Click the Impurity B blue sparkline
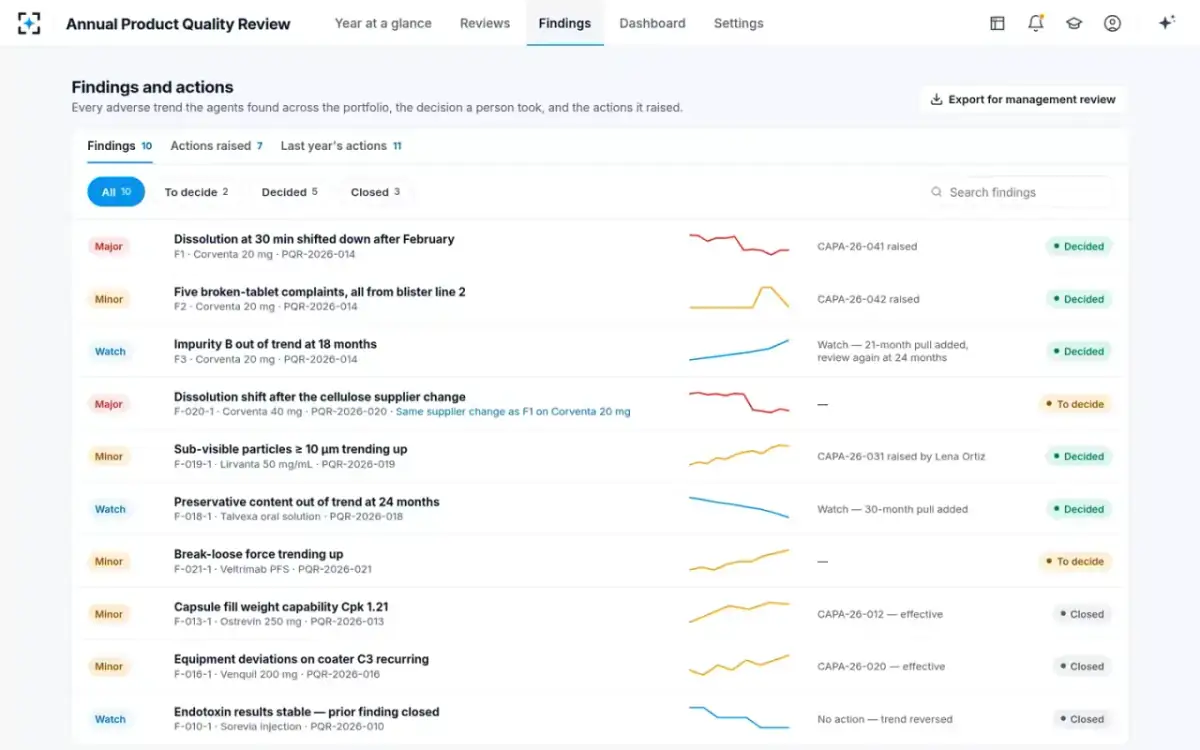1200x750 pixels. 739,350
